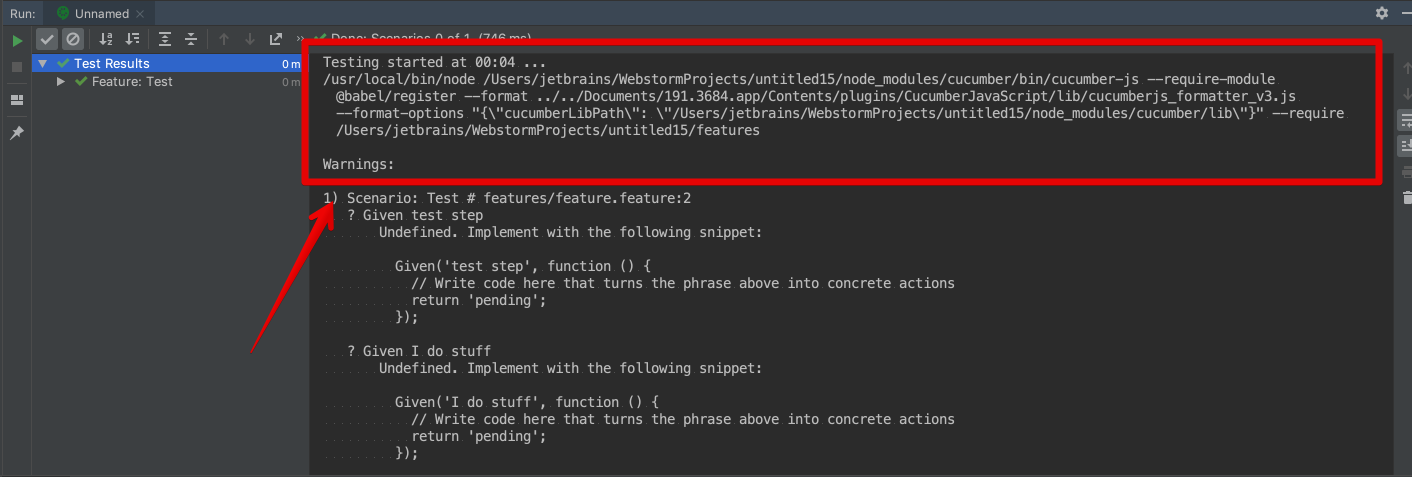1412x477 pixels.
Task: Expand the Feature: Test node
Action: coord(61,82)
